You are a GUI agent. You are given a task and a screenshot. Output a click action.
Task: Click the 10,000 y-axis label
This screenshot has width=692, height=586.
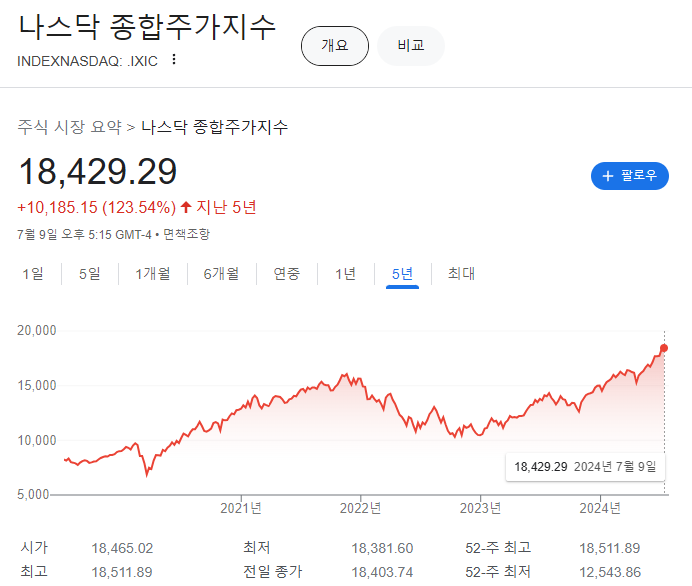(37, 440)
